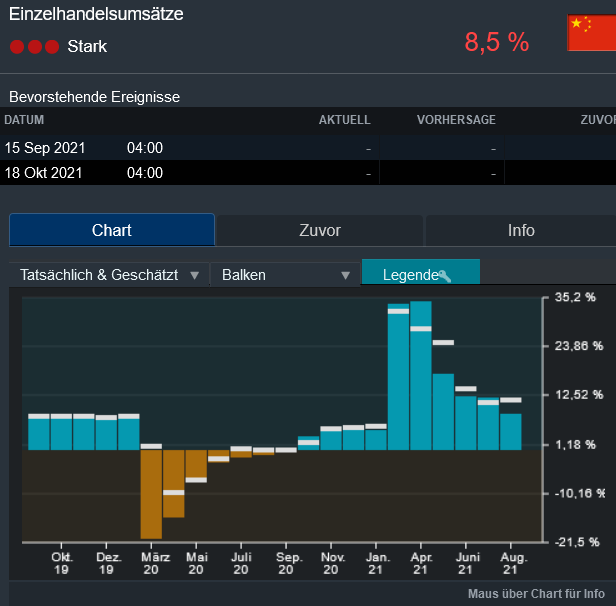
Task: Select the 15 Sep 2021 event row
Action: pyautogui.click(x=308, y=148)
